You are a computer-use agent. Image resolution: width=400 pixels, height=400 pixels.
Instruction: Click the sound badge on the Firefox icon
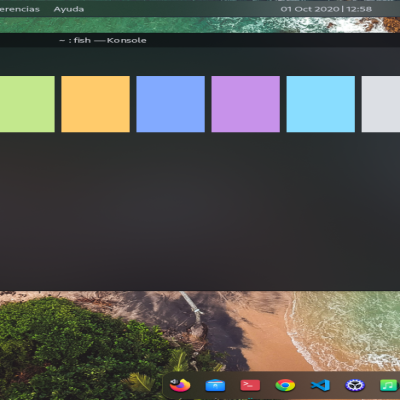click(174, 381)
